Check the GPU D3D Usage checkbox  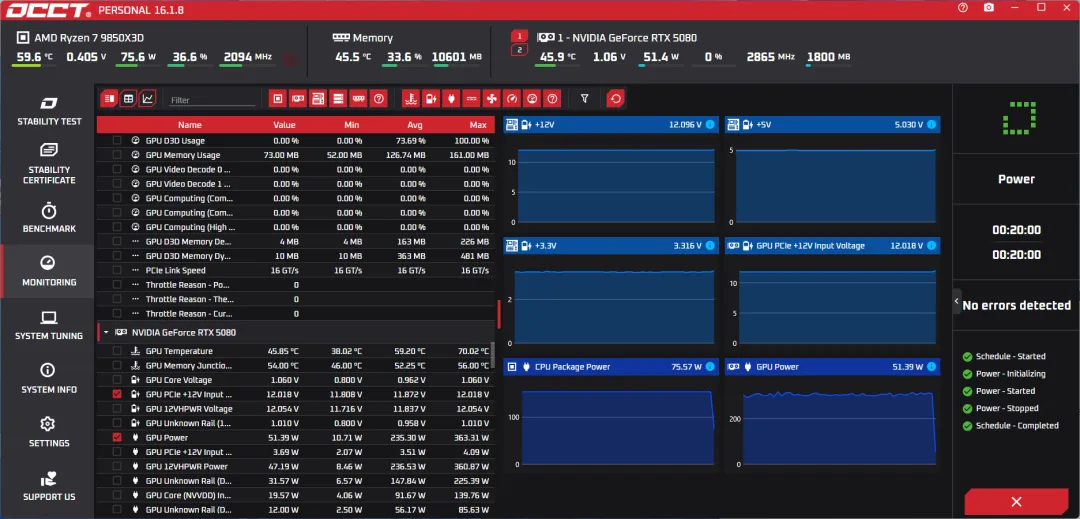(117, 140)
